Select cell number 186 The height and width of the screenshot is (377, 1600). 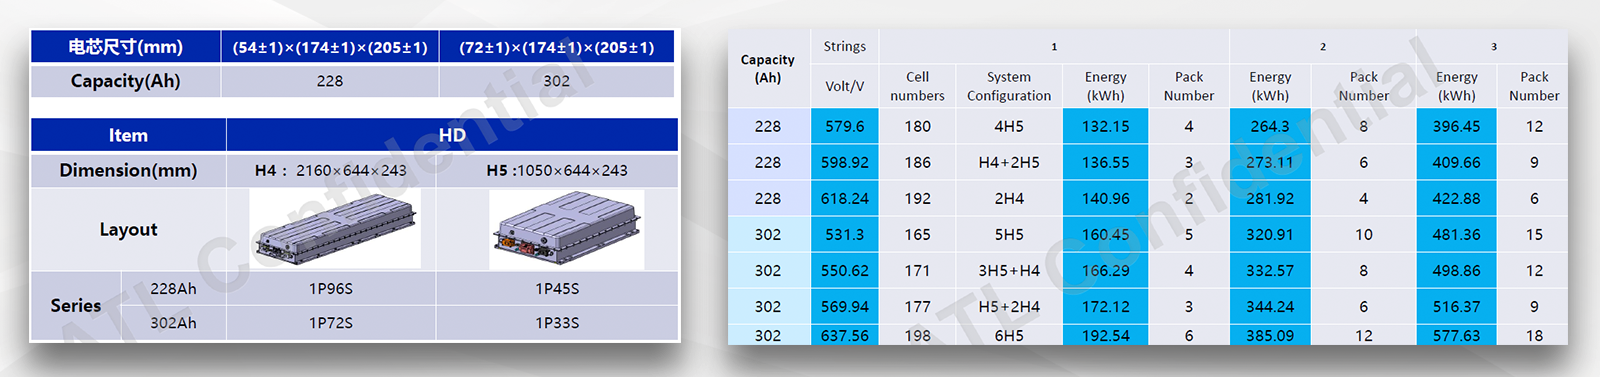[x=917, y=162]
